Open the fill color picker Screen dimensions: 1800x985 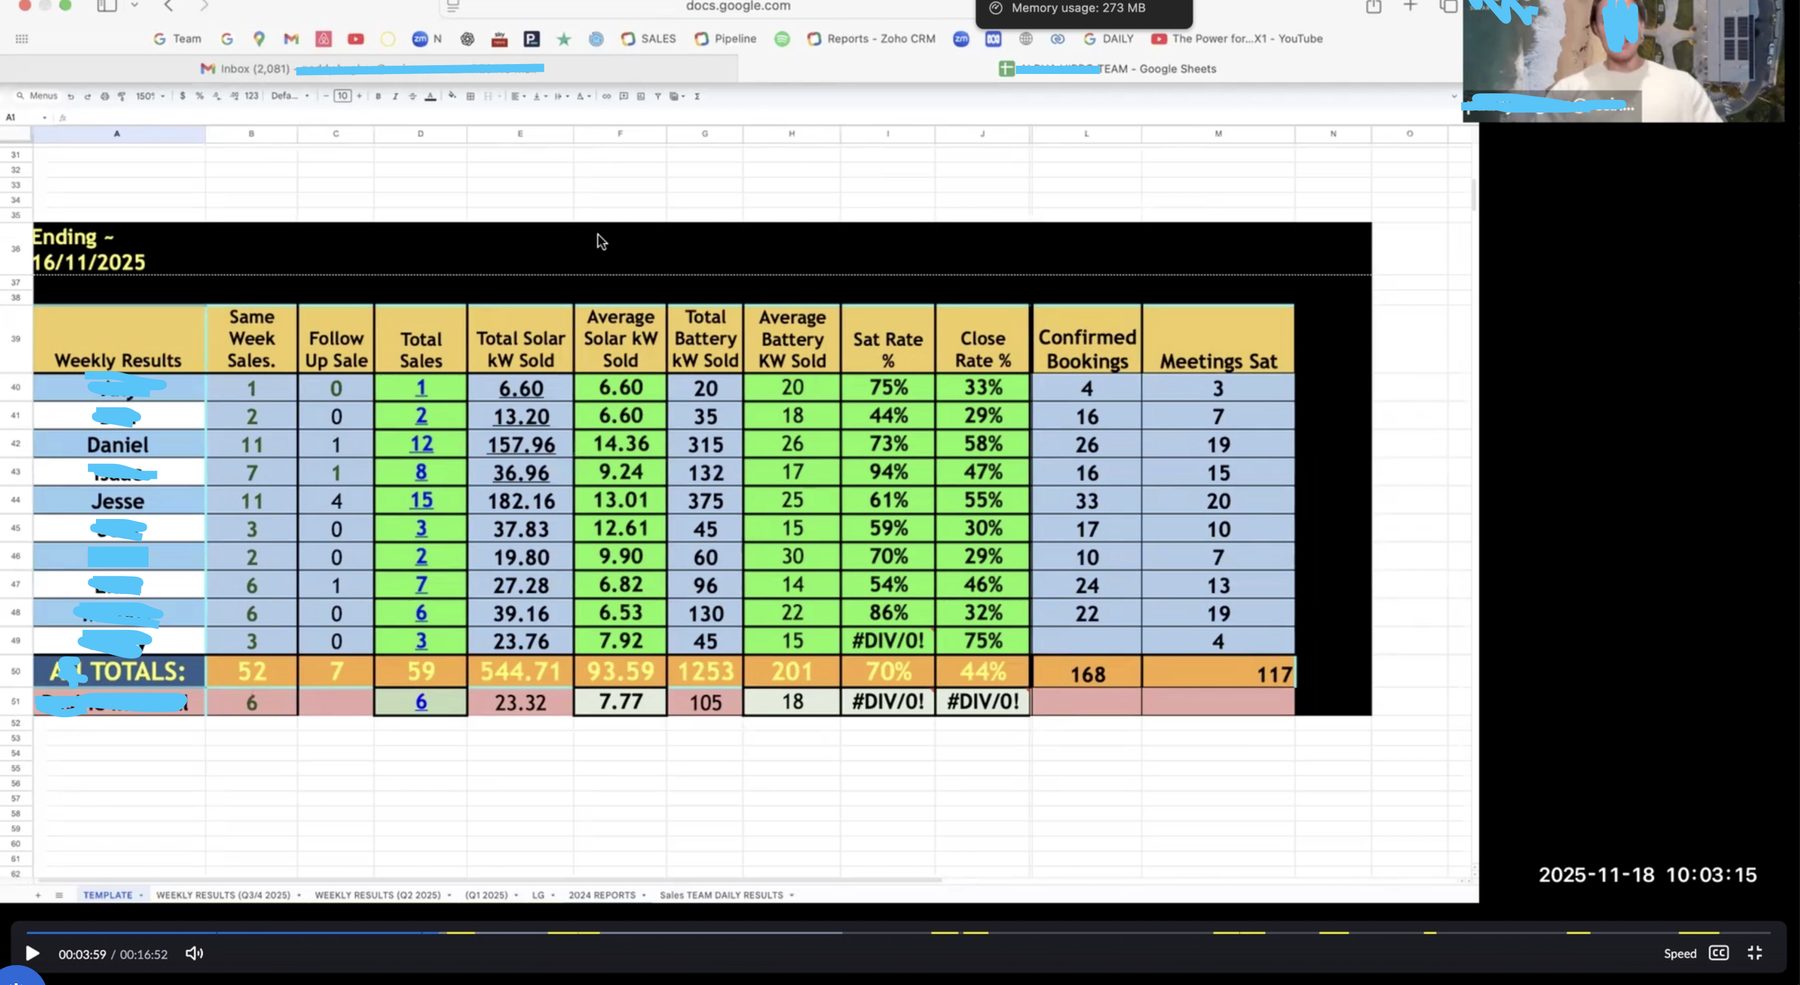(452, 96)
